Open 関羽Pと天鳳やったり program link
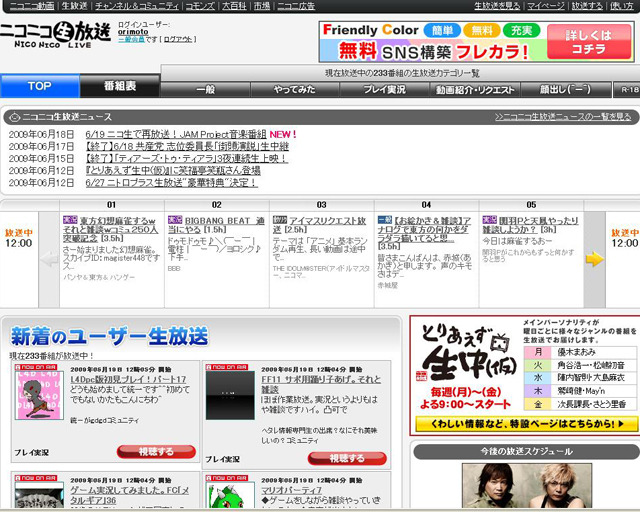640x512 pixels. tap(531, 225)
